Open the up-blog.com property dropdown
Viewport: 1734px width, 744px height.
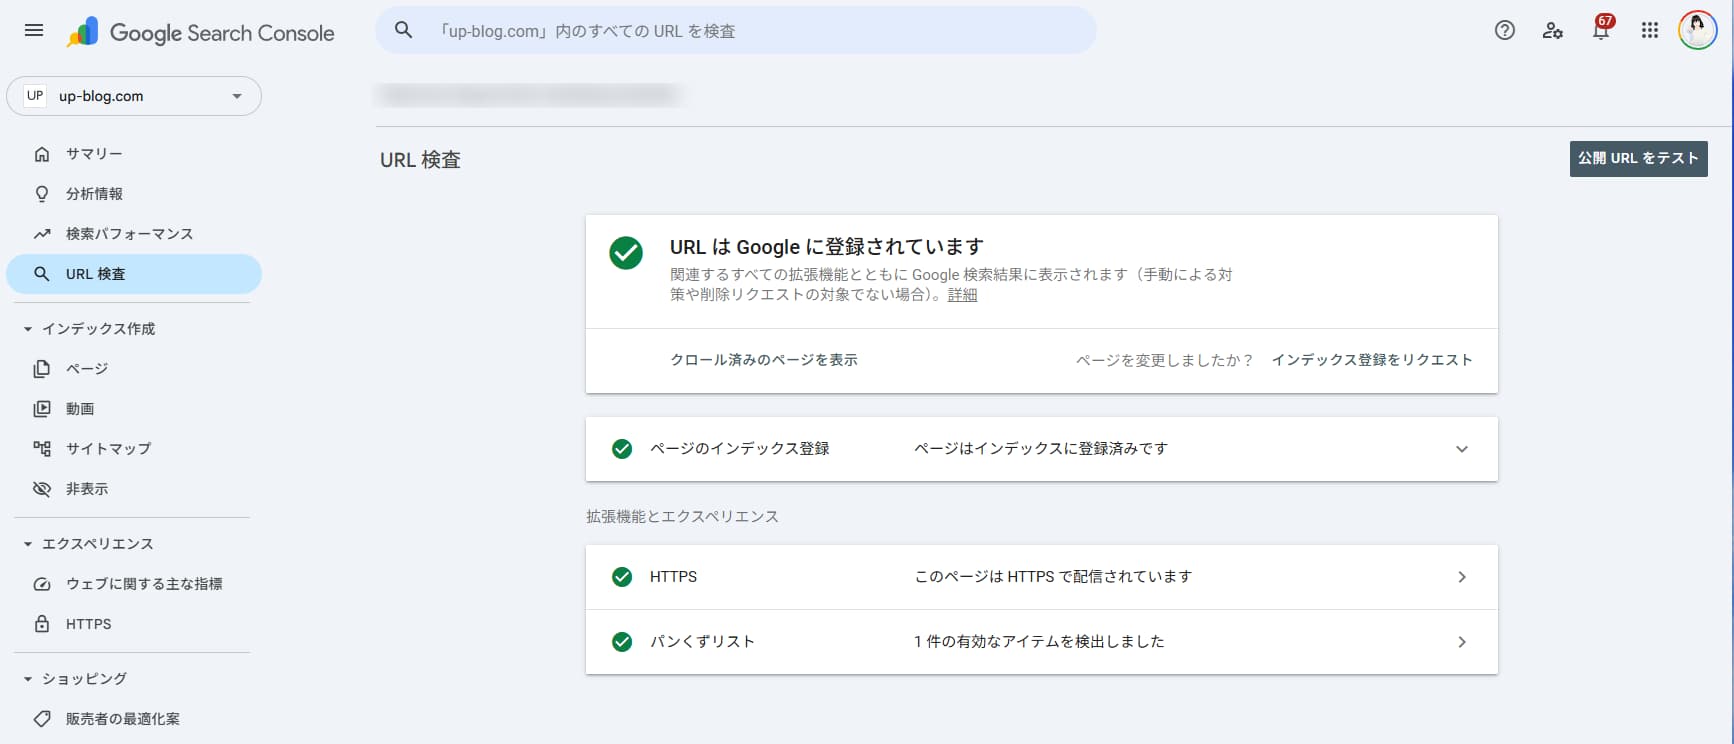pyautogui.click(x=134, y=96)
